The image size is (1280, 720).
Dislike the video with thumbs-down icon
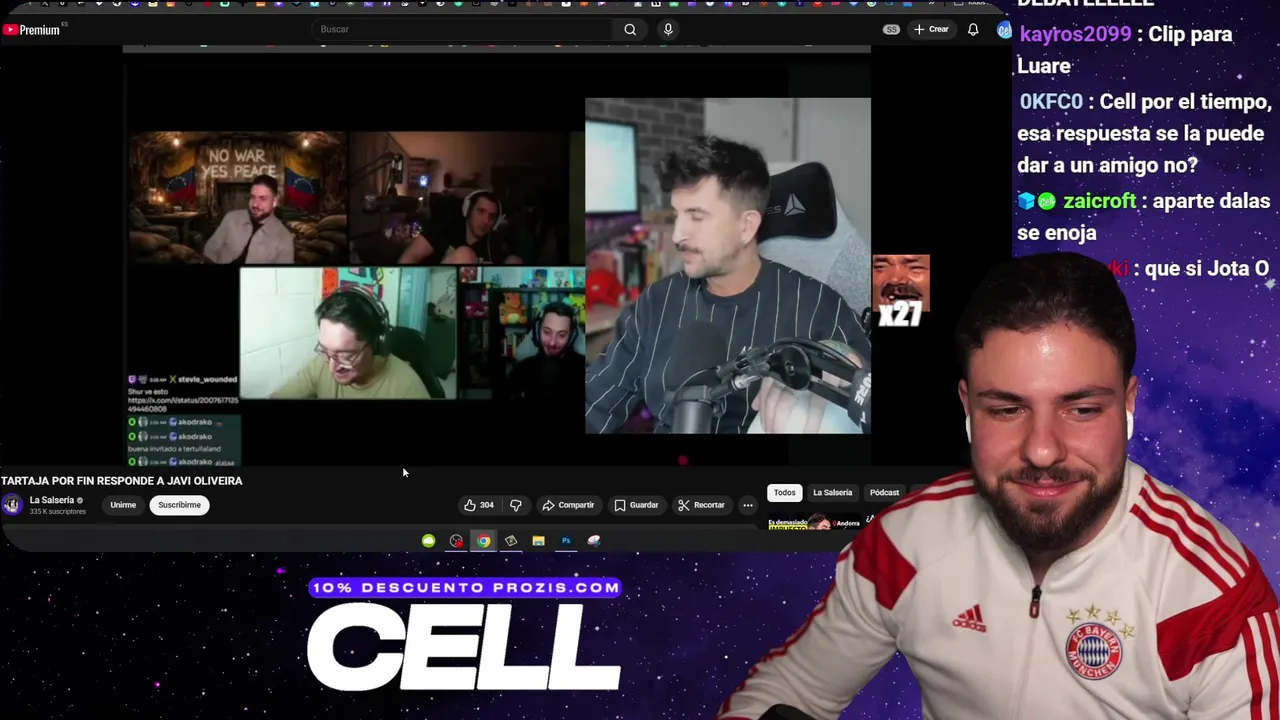pos(516,505)
